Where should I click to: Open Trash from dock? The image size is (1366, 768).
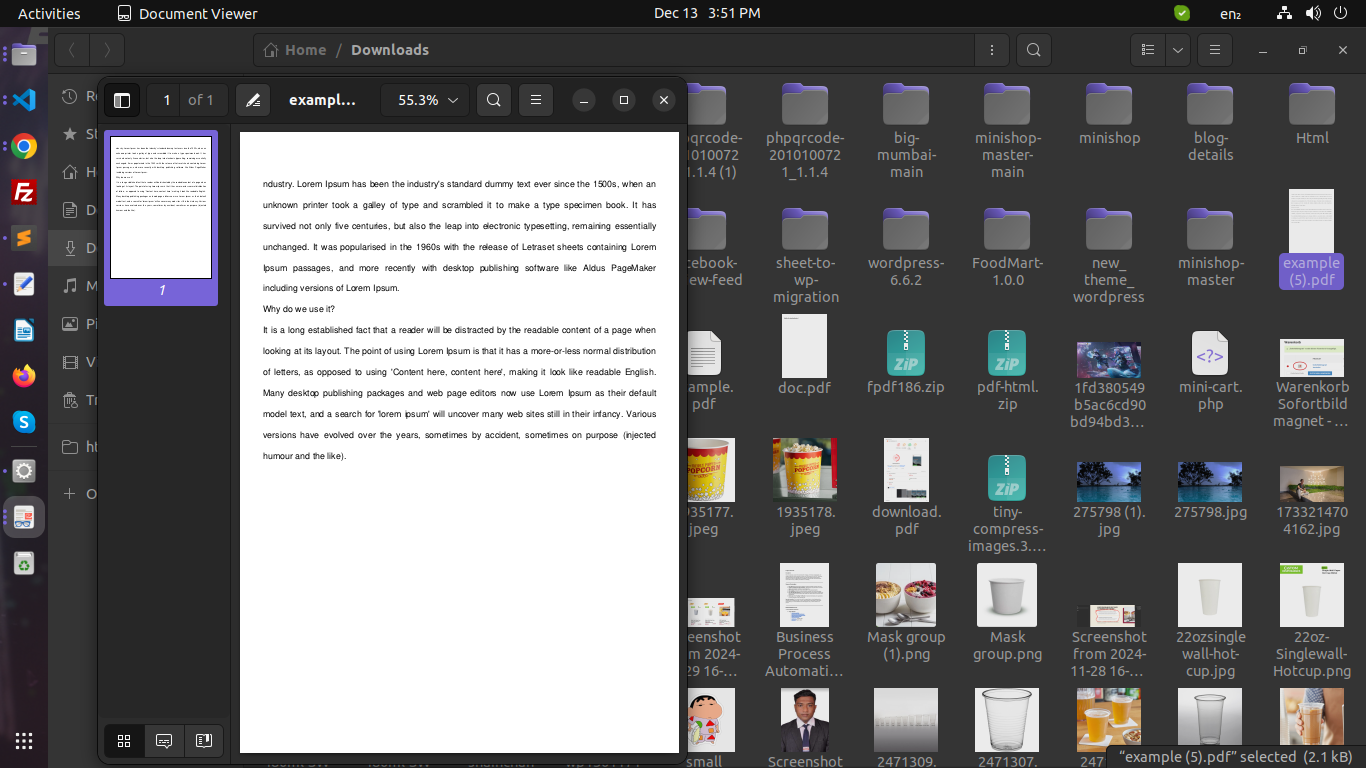pyautogui.click(x=24, y=564)
